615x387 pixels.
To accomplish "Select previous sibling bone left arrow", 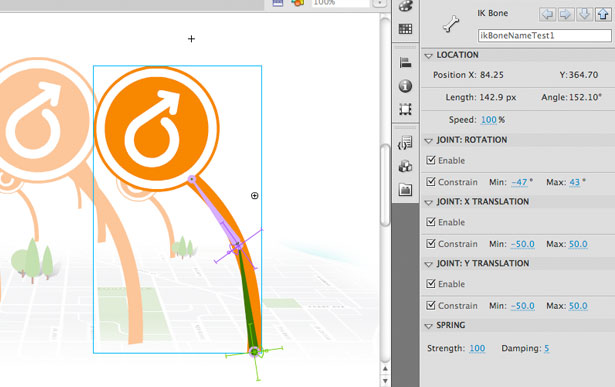I will pos(547,15).
